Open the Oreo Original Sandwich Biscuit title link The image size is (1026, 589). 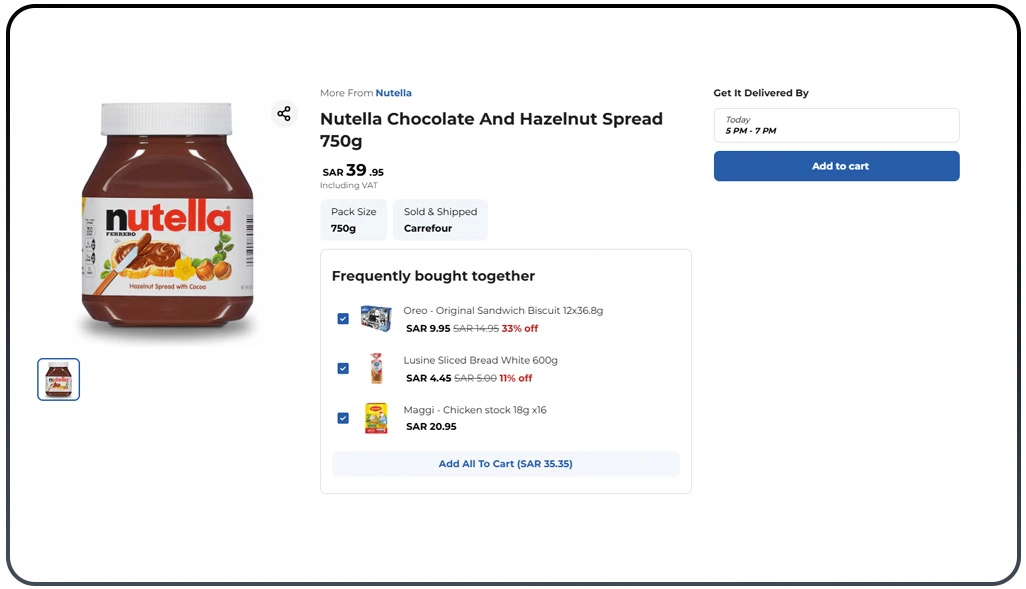503,310
